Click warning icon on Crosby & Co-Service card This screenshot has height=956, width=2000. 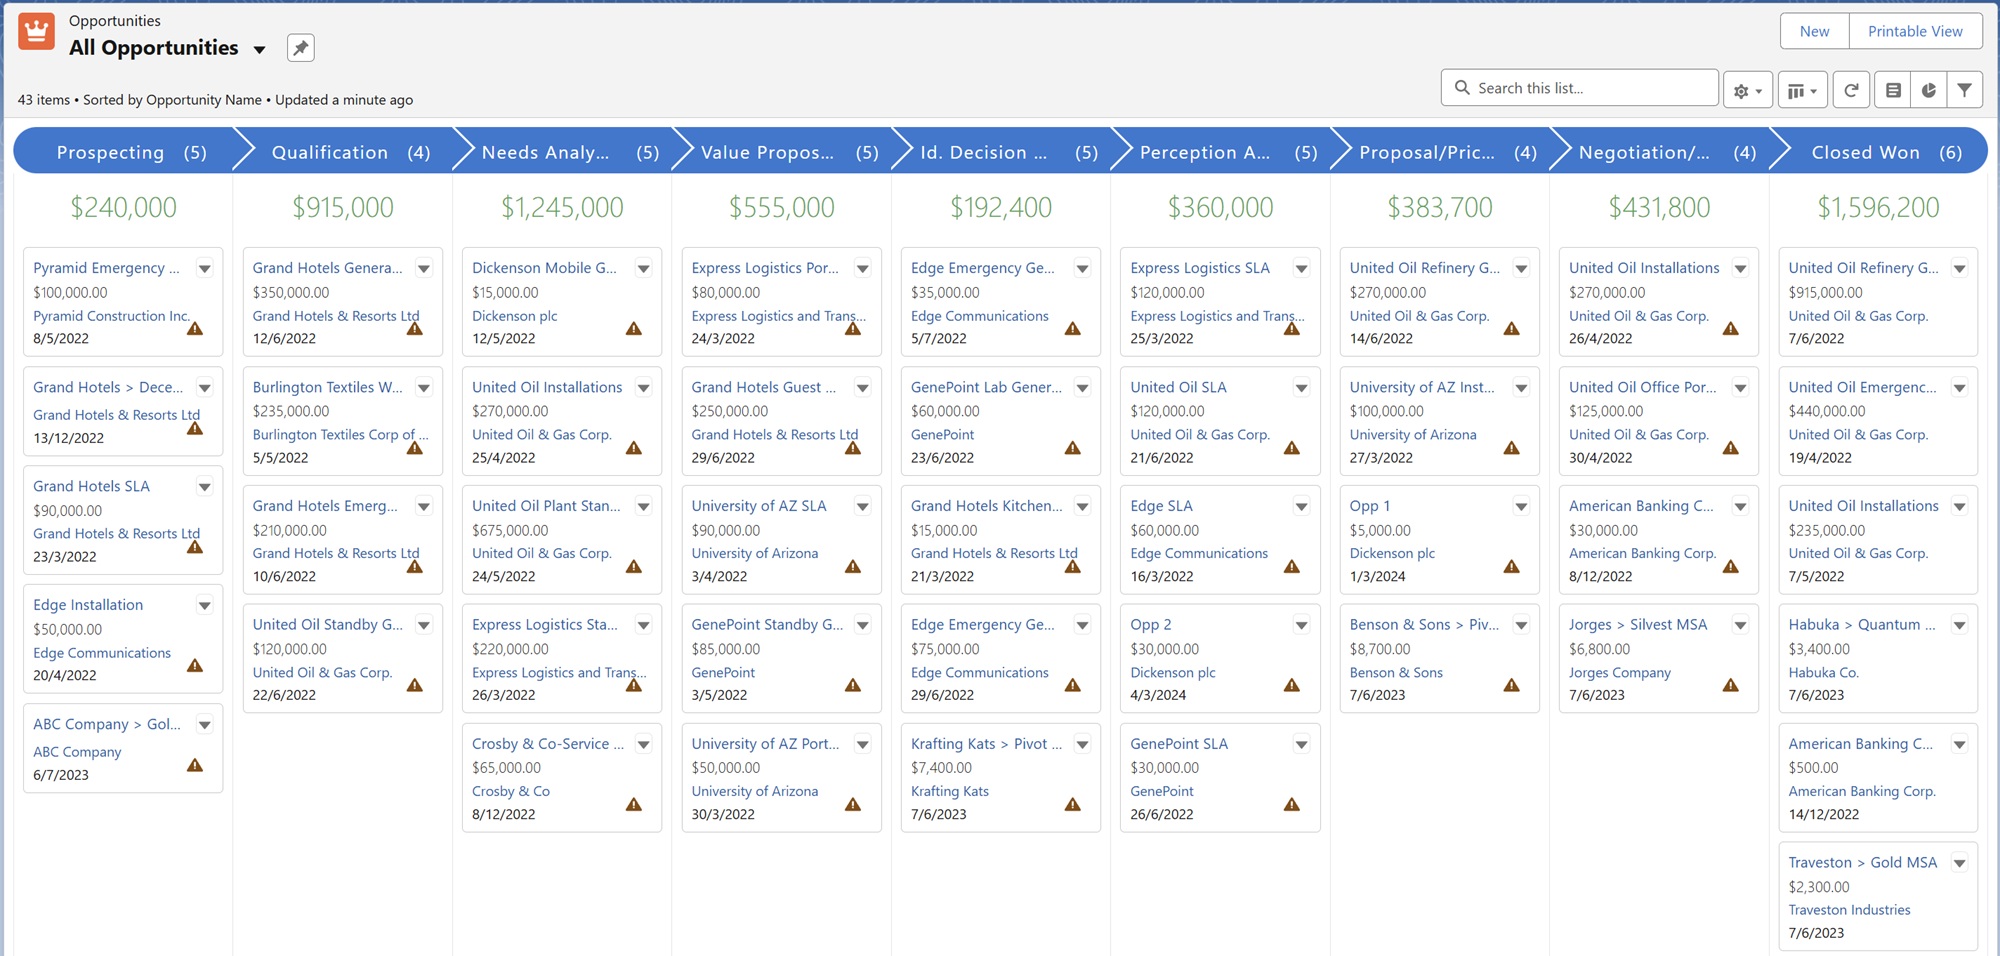[x=634, y=804]
